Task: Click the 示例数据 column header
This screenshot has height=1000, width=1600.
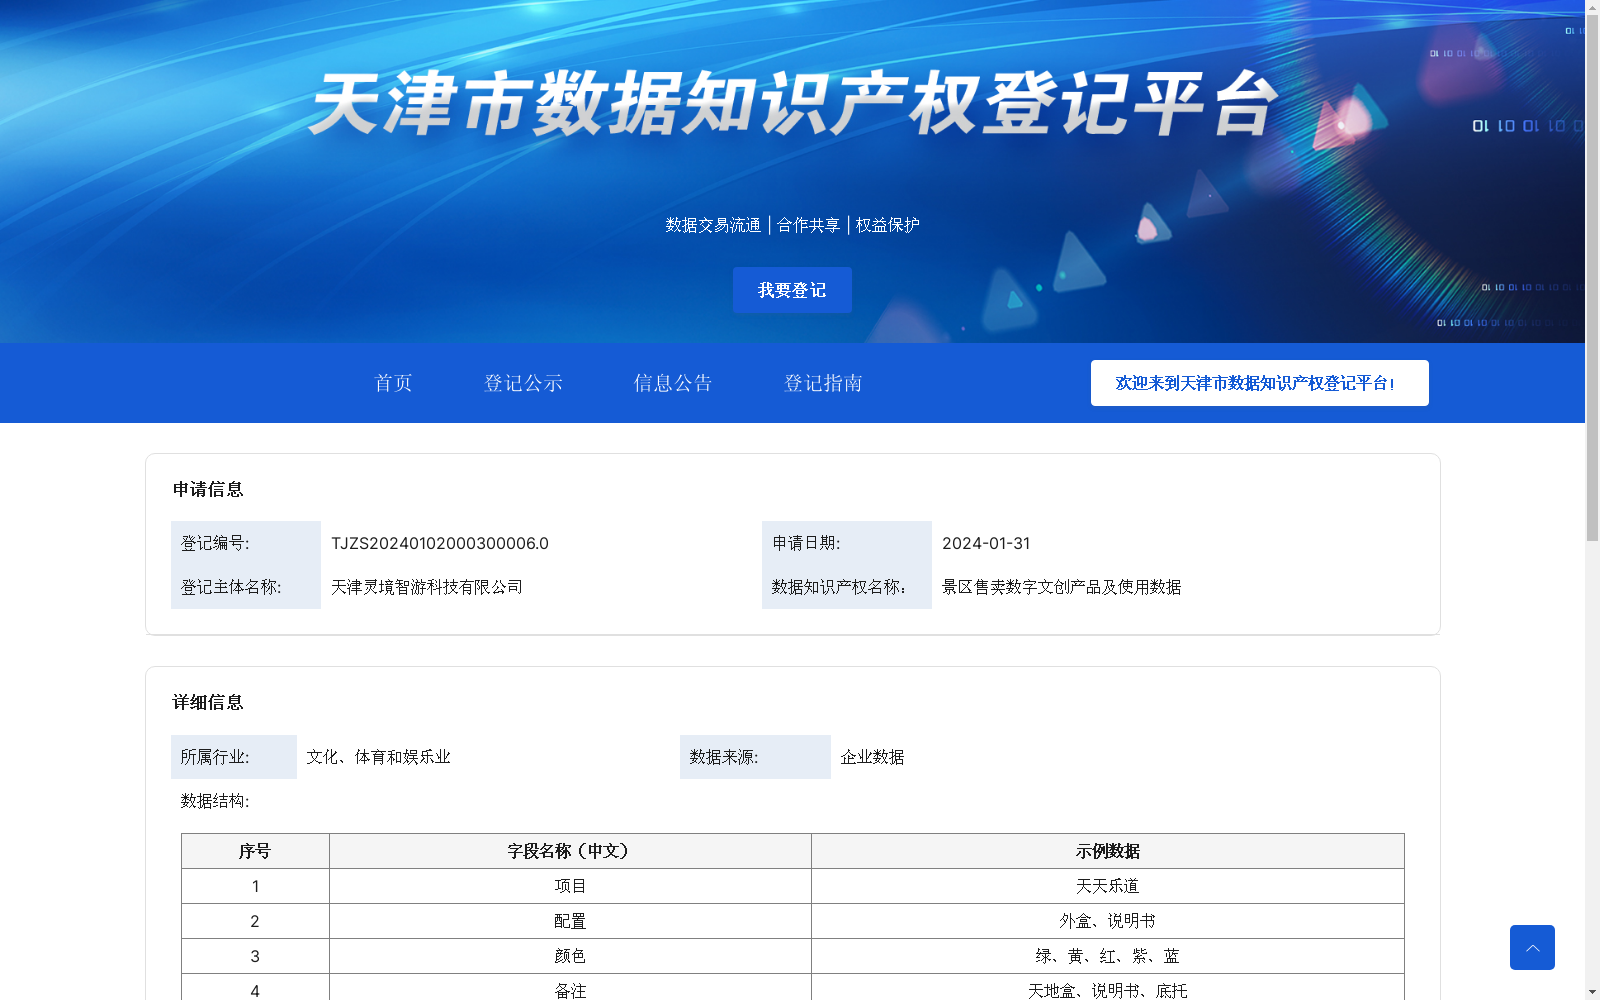Action: 1108,851
